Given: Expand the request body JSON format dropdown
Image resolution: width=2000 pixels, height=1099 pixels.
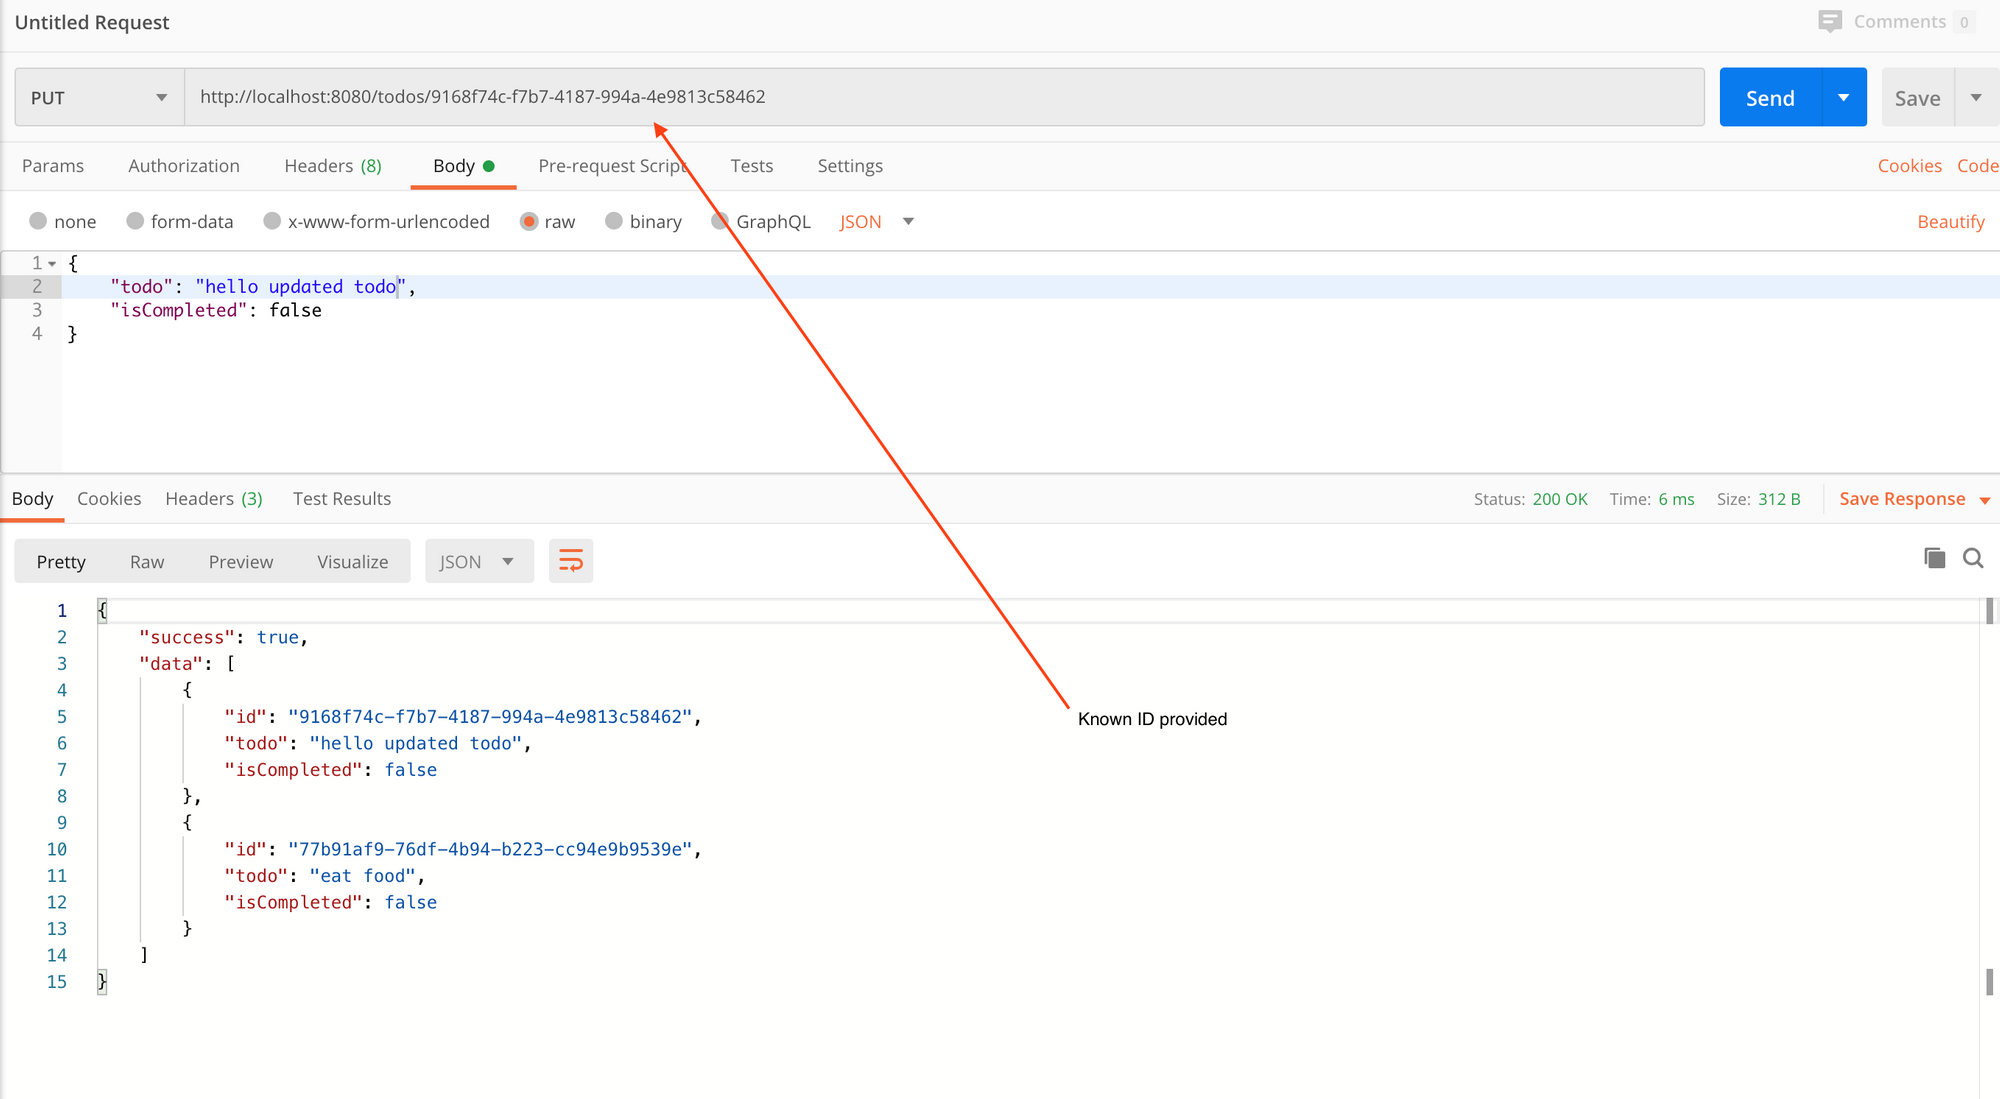Looking at the screenshot, I should [x=908, y=221].
